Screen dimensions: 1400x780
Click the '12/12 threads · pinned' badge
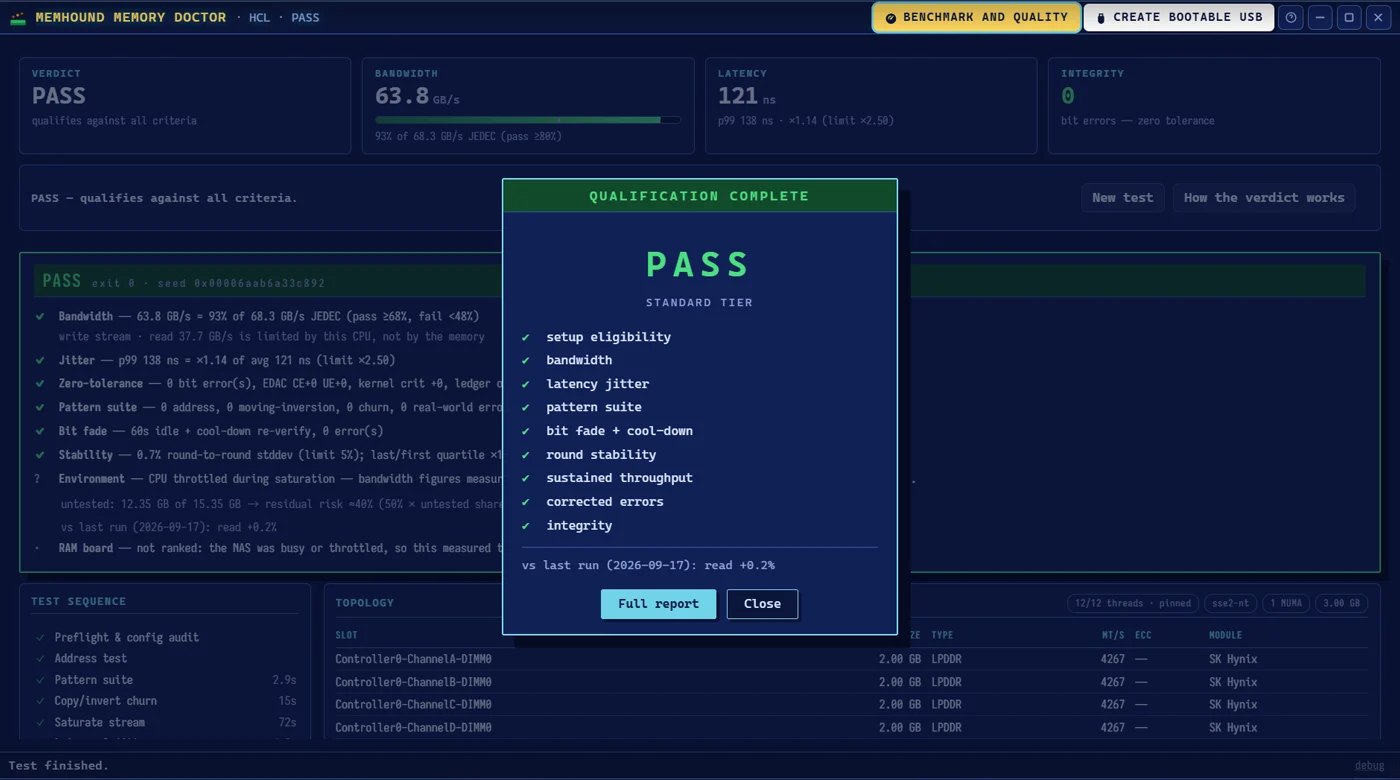tap(1133, 603)
